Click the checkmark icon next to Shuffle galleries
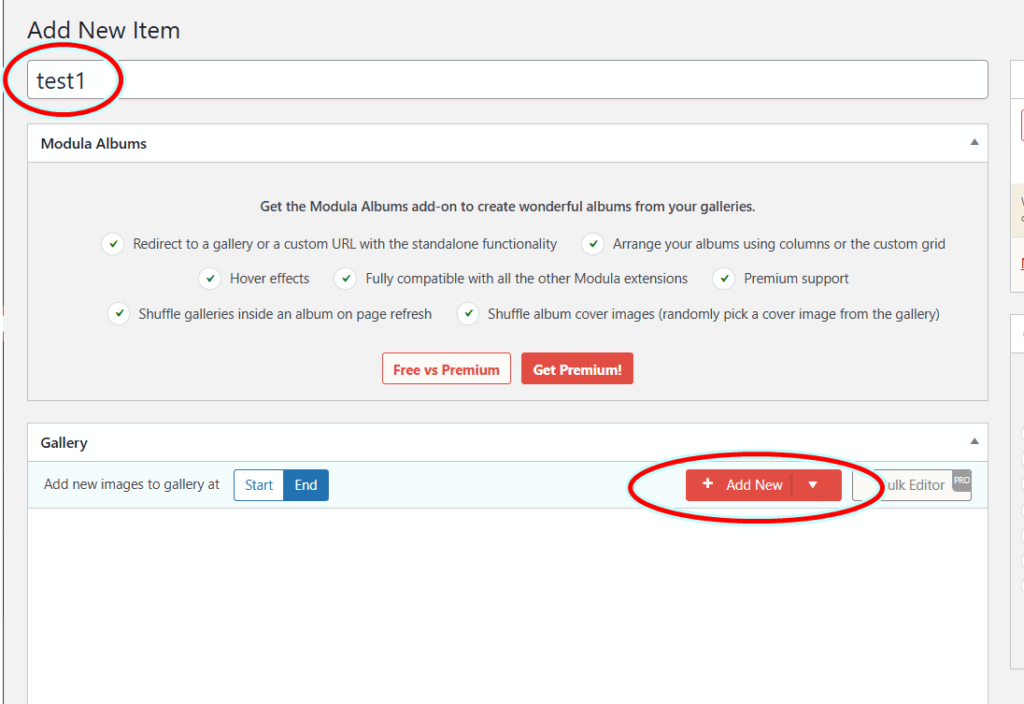This screenshot has height=704, width=1024. [119, 314]
